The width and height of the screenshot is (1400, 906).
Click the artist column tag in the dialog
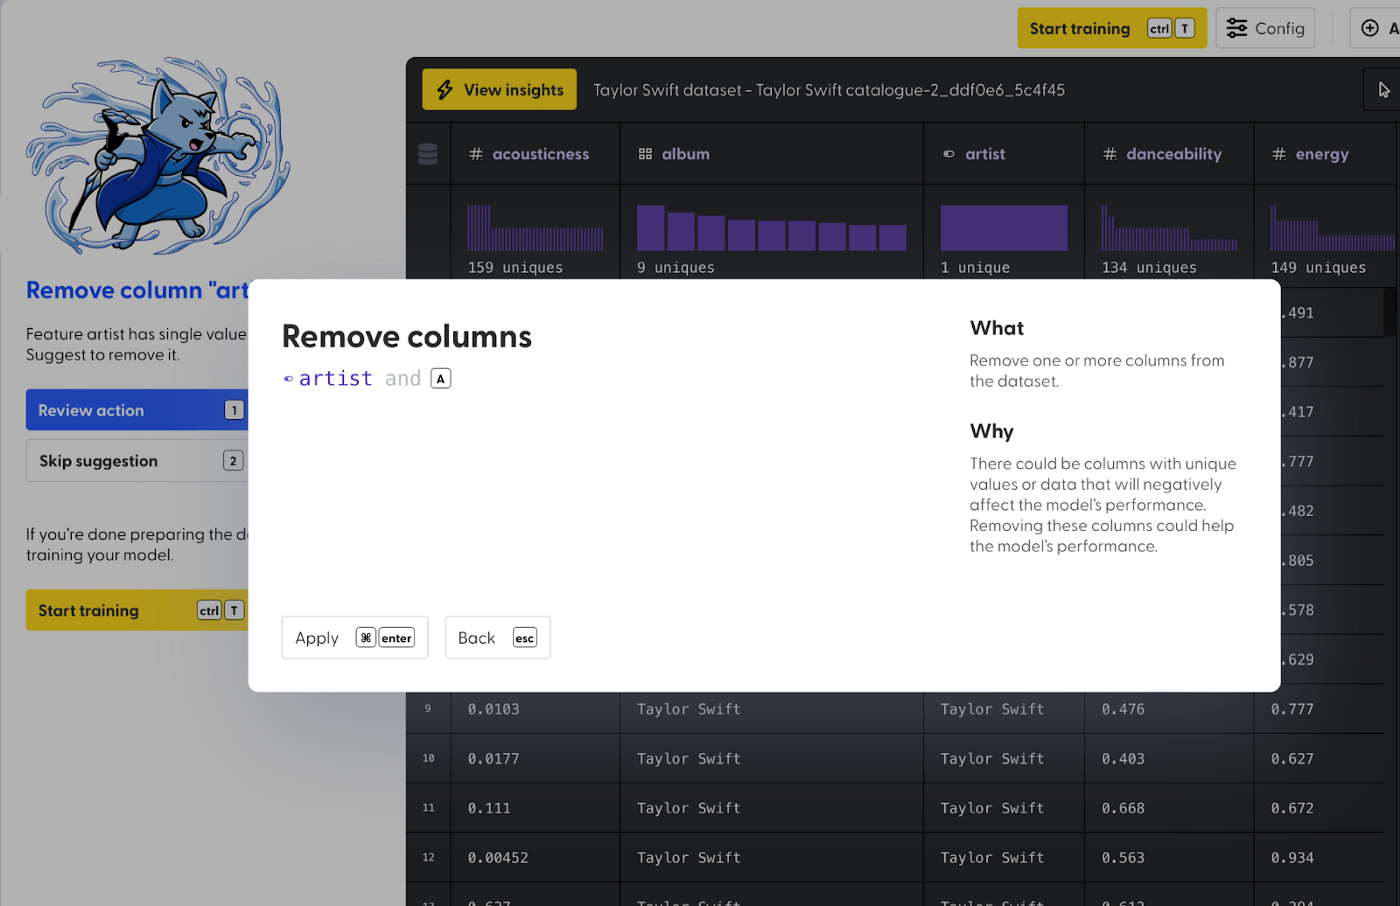(x=328, y=378)
